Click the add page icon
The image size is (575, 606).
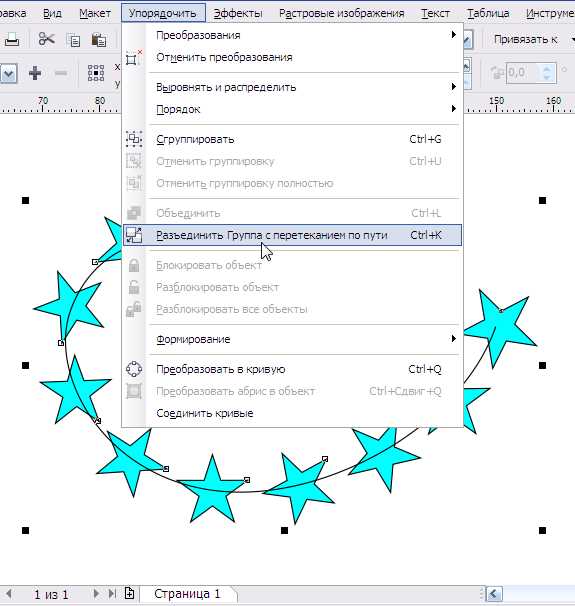tap(129, 593)
